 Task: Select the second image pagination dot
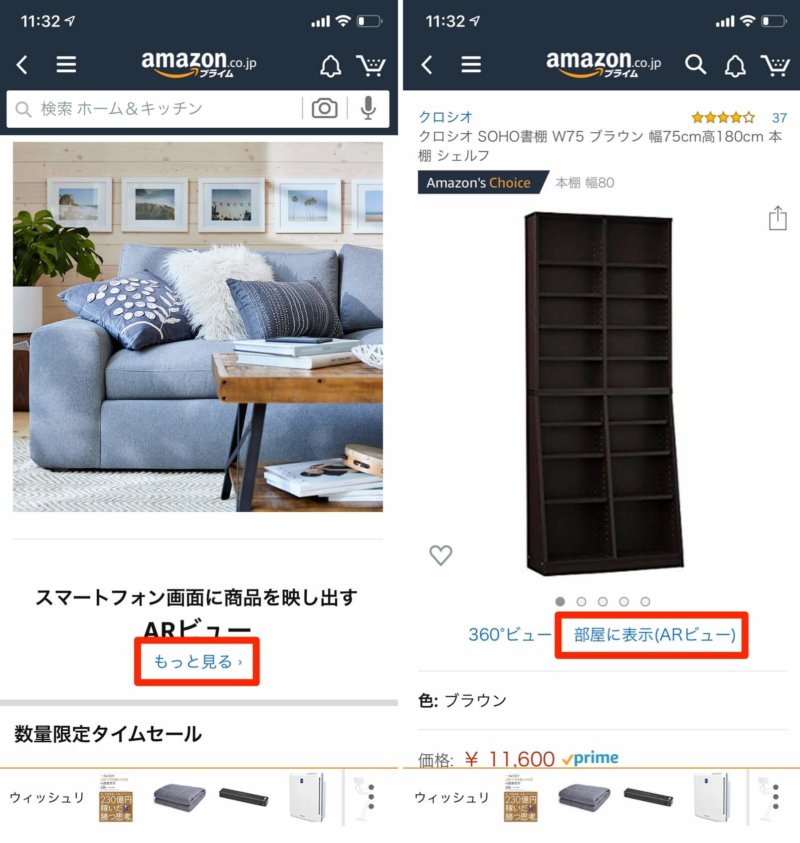point(581,602)
